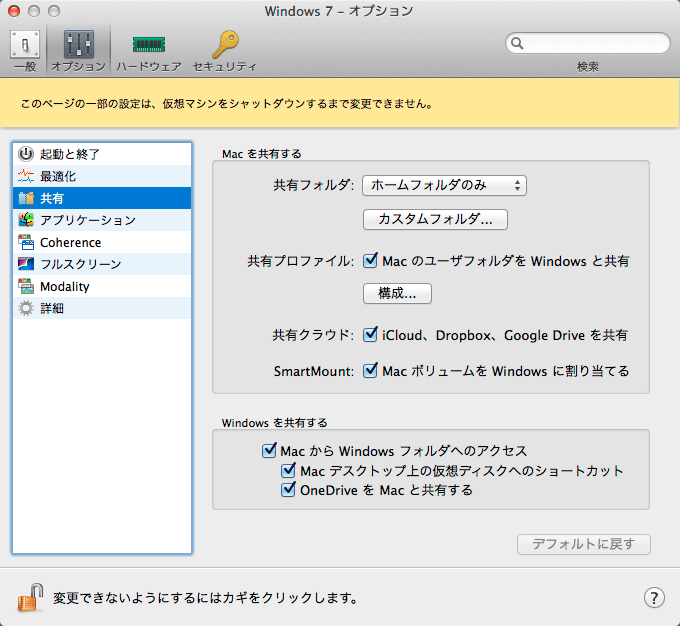
Task: Toggle Mac のユーザフォルダを Windows と共有 checkbox
Action: 370,261
